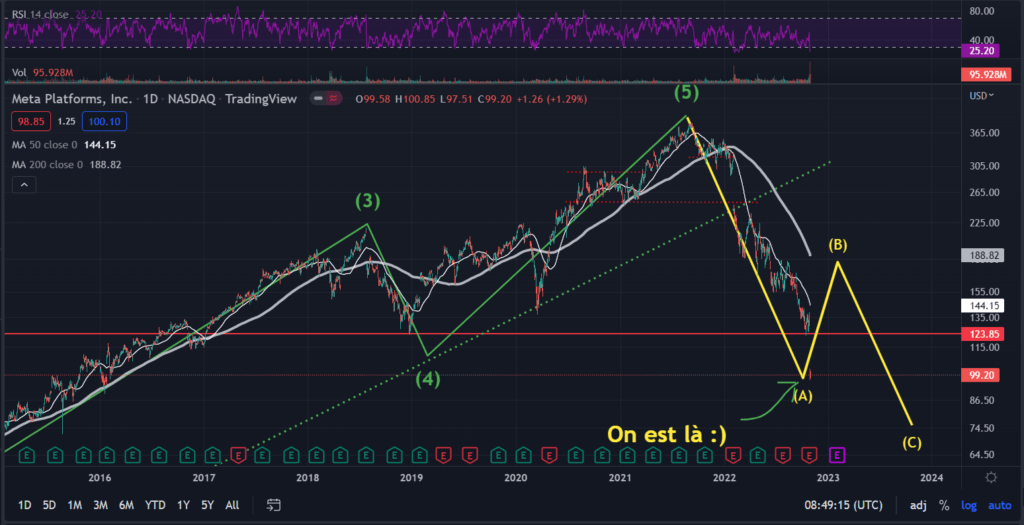
Task: Select the 5Y time range
Action: coord(207,505)
